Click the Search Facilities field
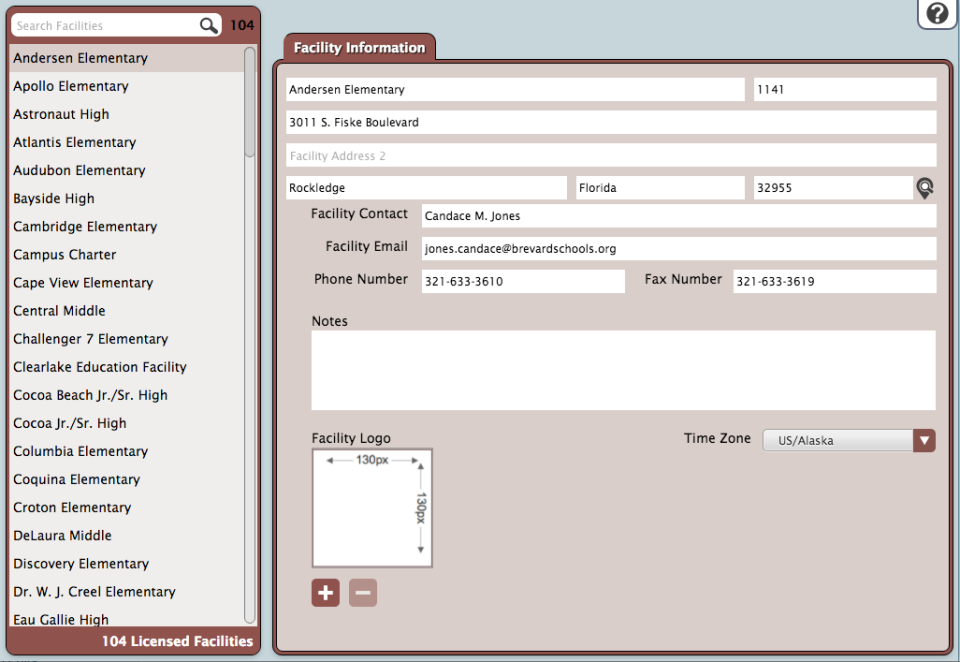This screenshot has width=960, height=662. 103,26
